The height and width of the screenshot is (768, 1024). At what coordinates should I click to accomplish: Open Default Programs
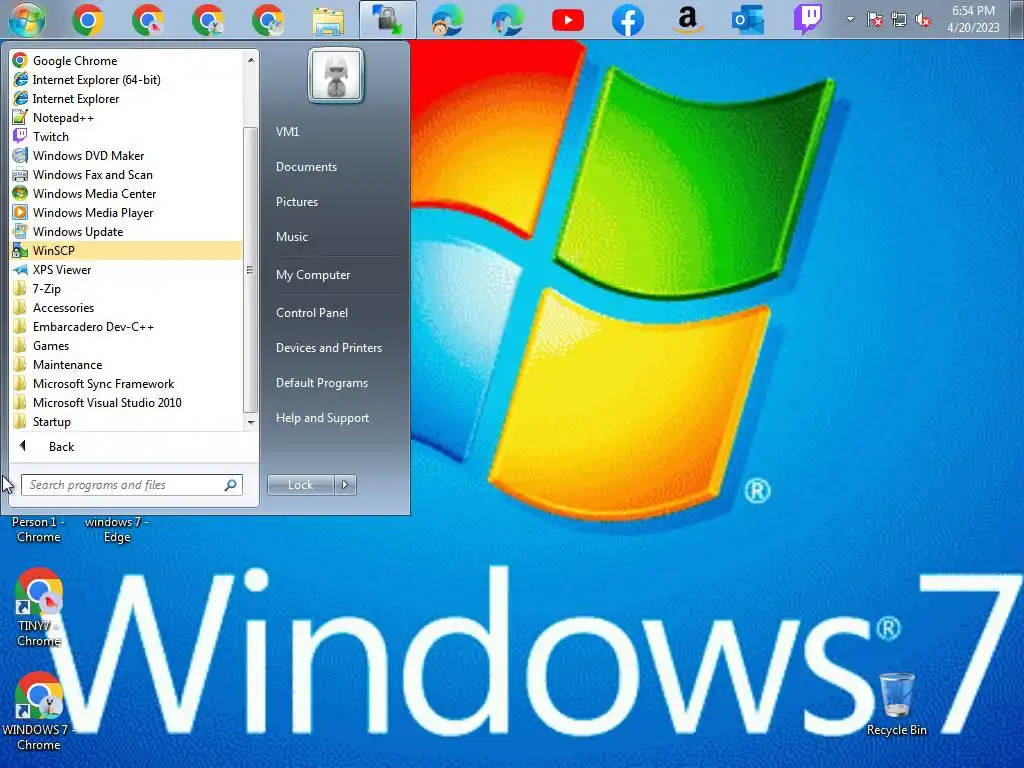point(321,383)
